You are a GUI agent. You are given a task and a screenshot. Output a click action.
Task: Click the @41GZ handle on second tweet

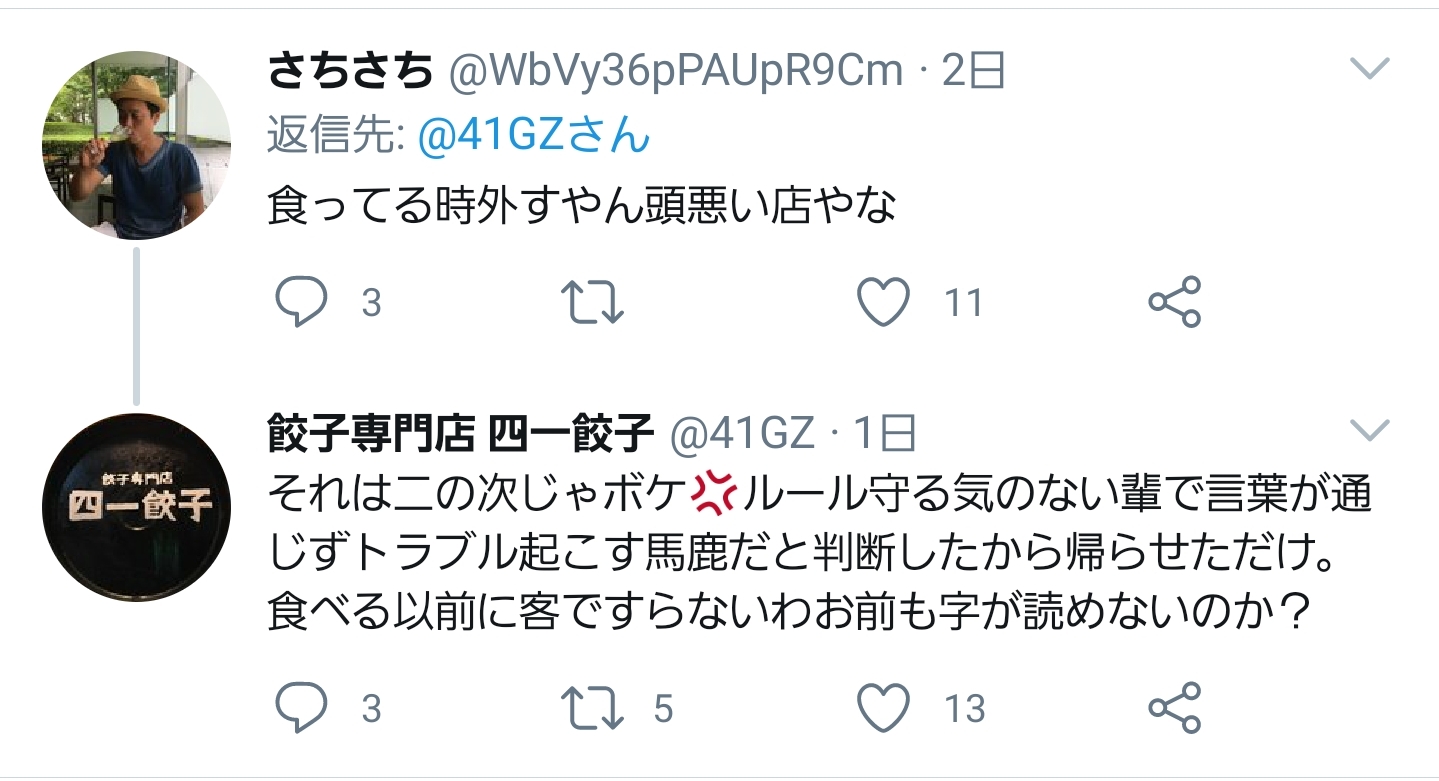coord(743,434)
